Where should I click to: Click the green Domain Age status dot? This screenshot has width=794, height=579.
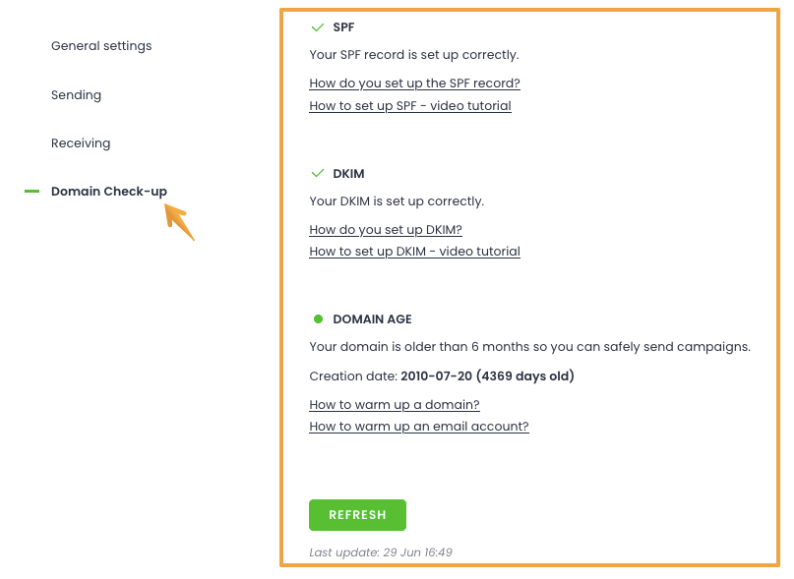pyautogui.click(x=318, y=319)
